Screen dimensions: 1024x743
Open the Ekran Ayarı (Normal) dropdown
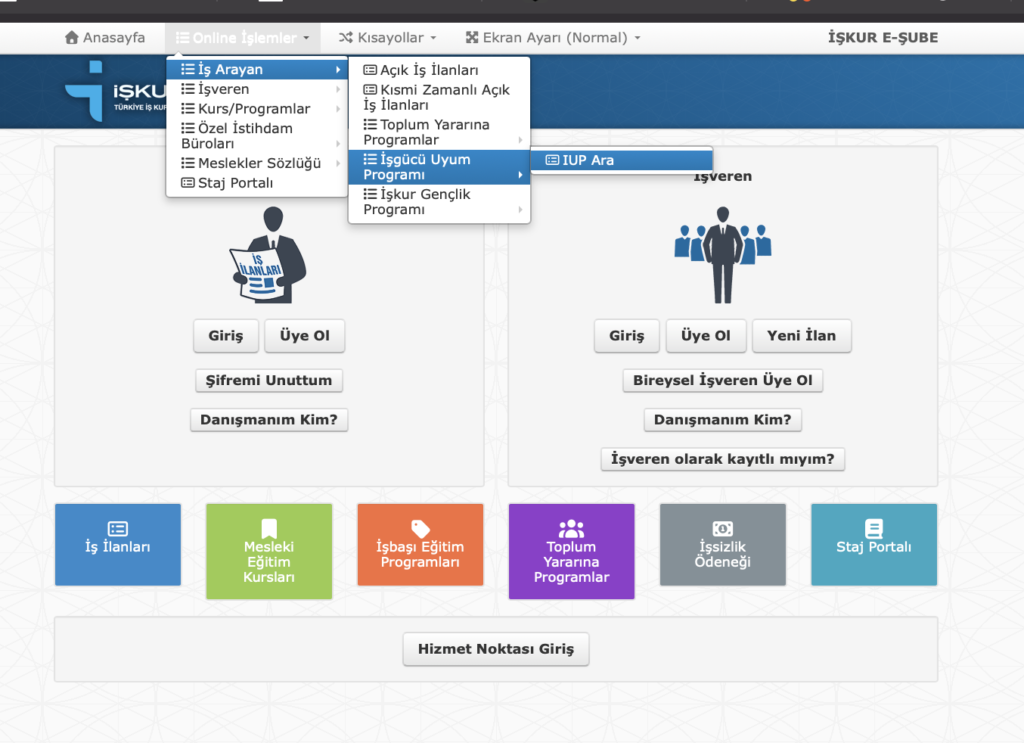(553, 38)
